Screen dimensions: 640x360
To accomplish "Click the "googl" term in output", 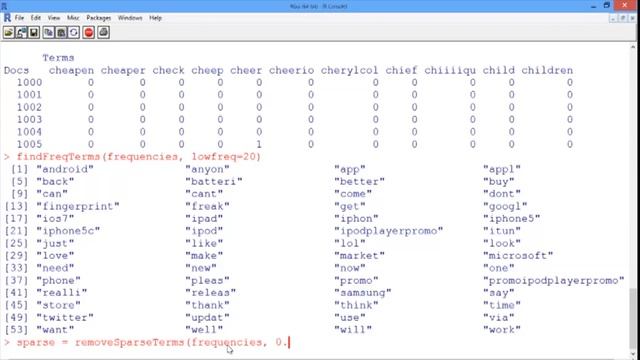I will point(505,206).
